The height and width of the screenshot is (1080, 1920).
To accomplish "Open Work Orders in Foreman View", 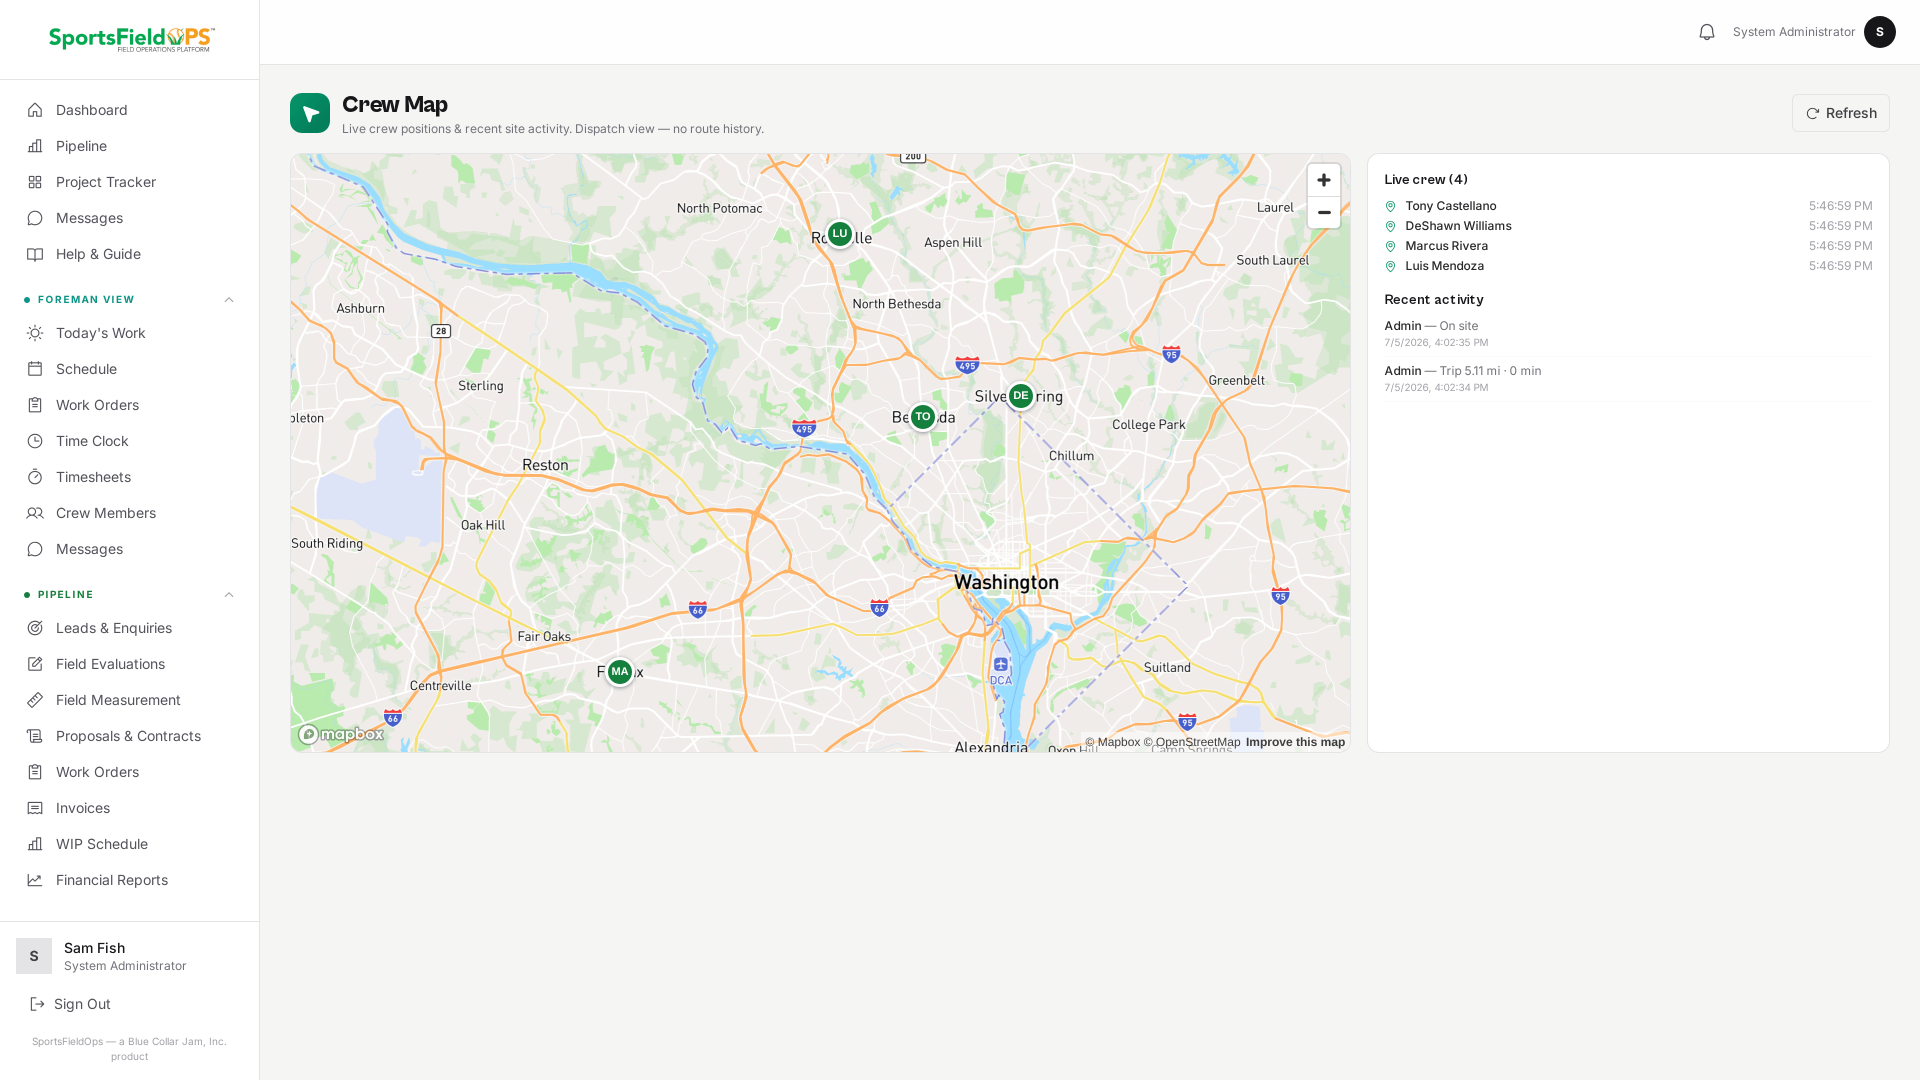I will [130, 405].
